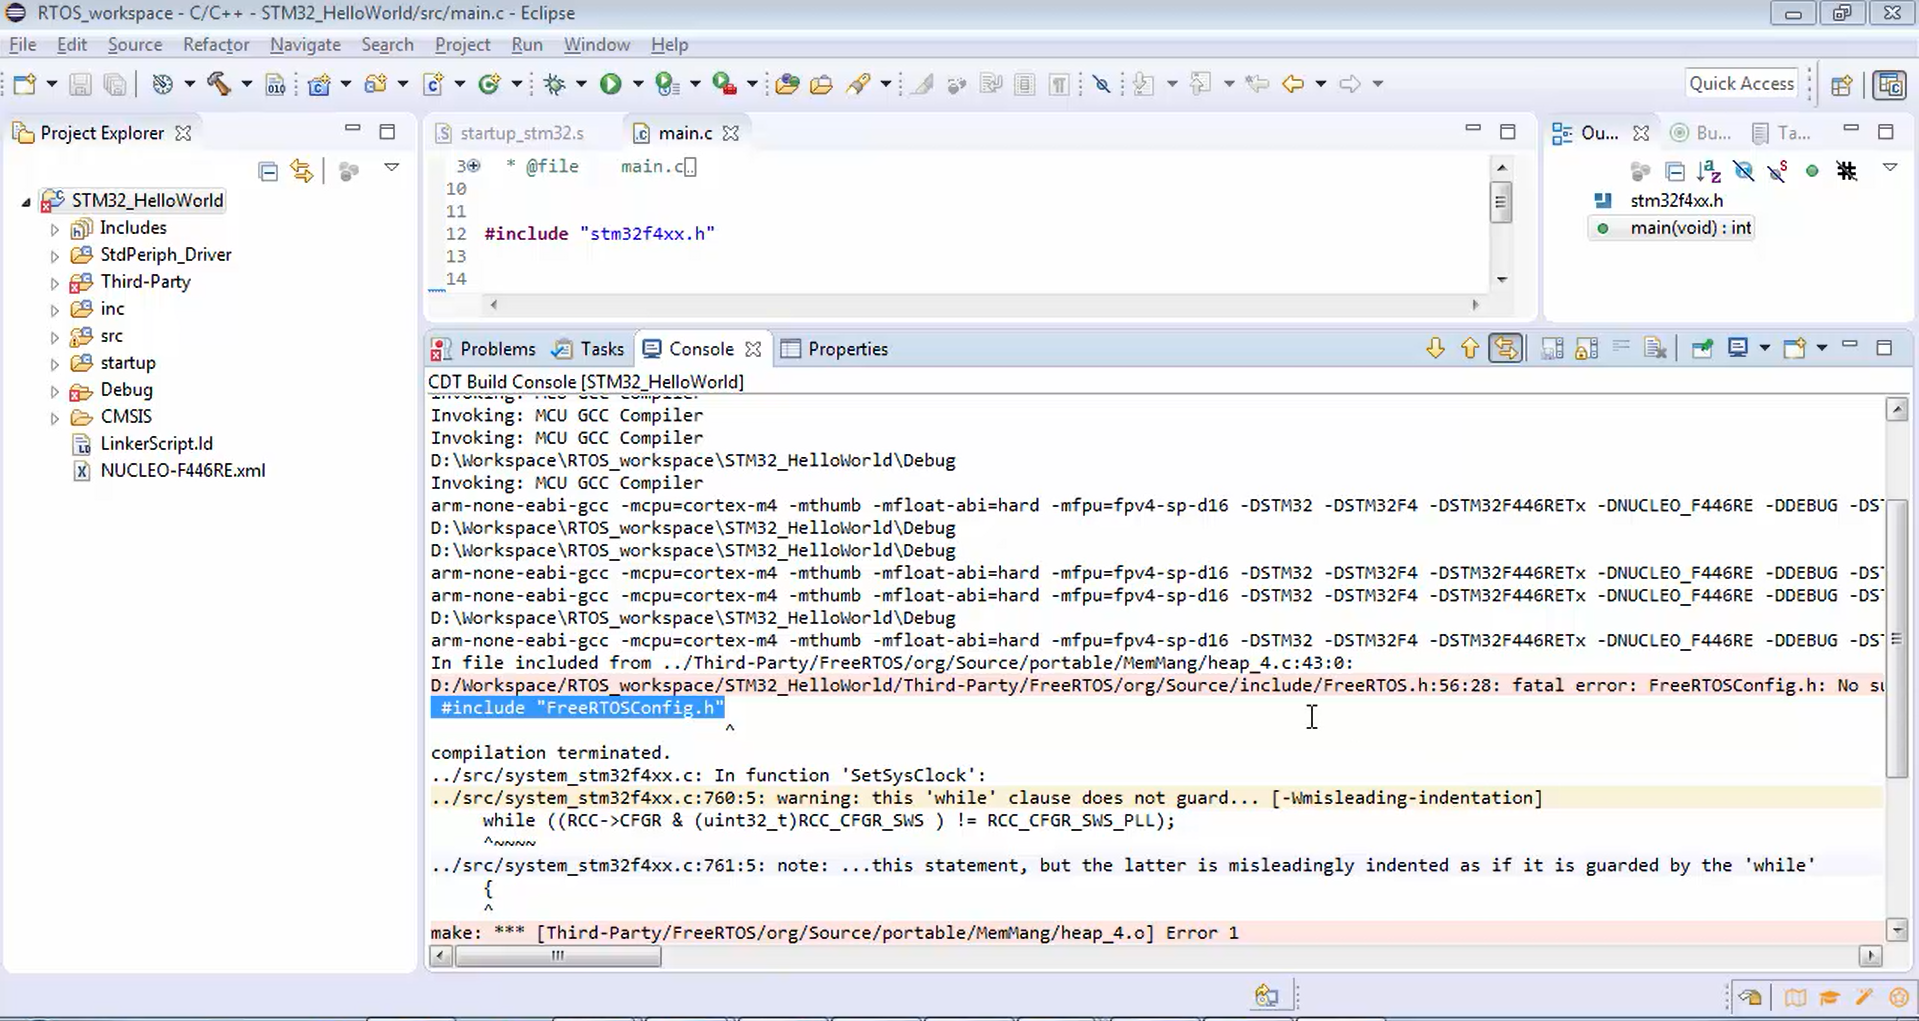
Task: Switch to the Tasks tab
Action: (x=589, y=349)
